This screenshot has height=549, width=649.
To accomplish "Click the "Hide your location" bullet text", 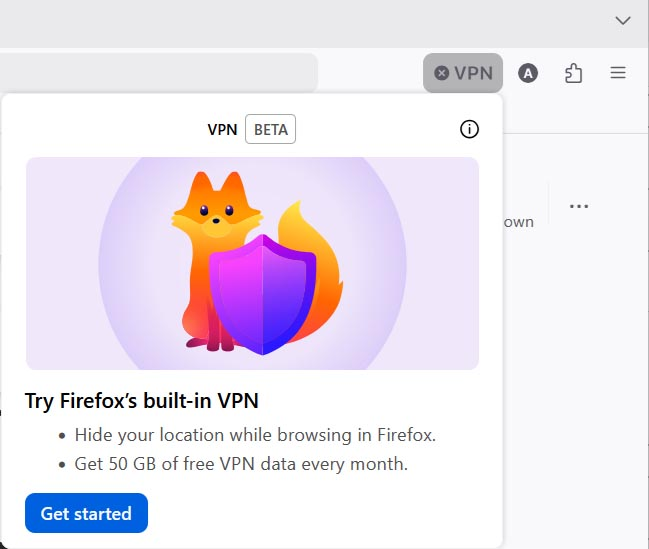I will click(x=255, y=435).
